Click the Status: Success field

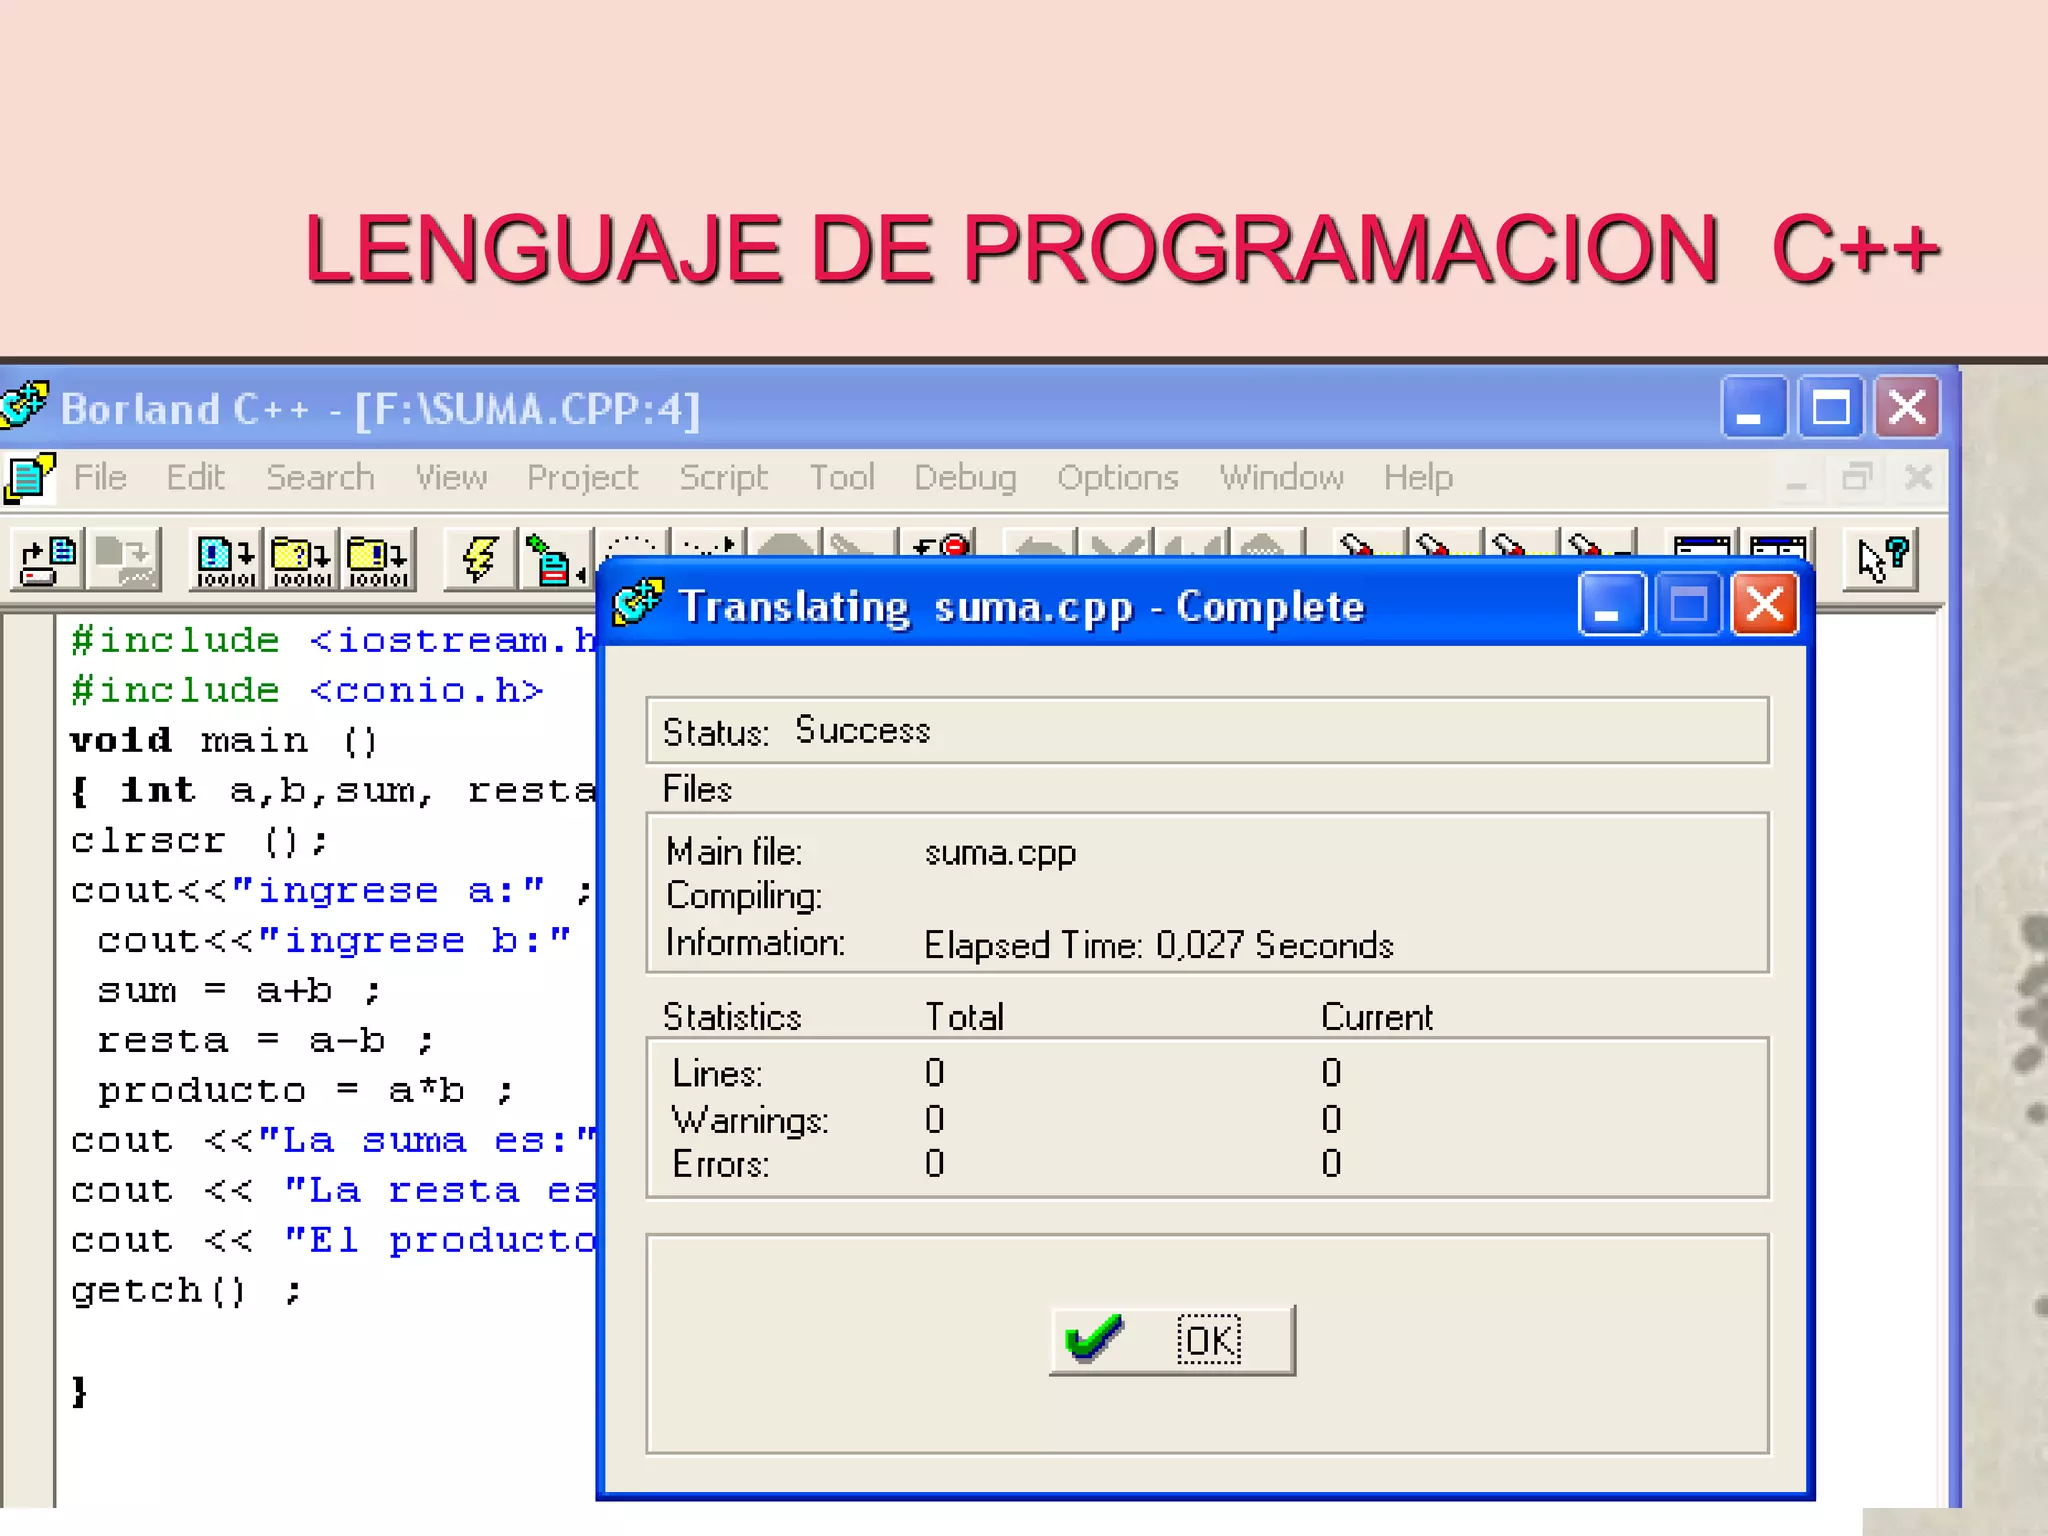tap(1207, 731)
